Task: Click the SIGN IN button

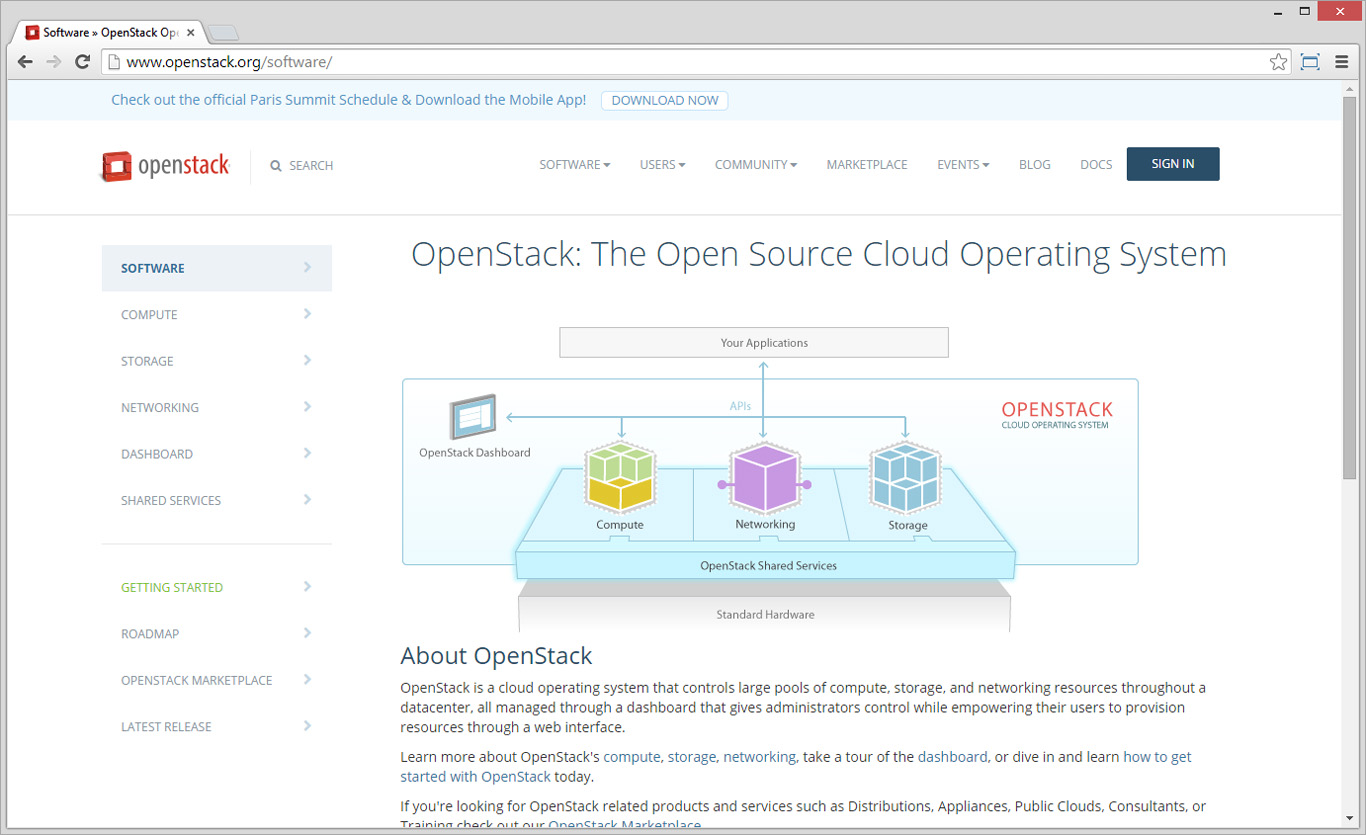Action: [1173, 164]
